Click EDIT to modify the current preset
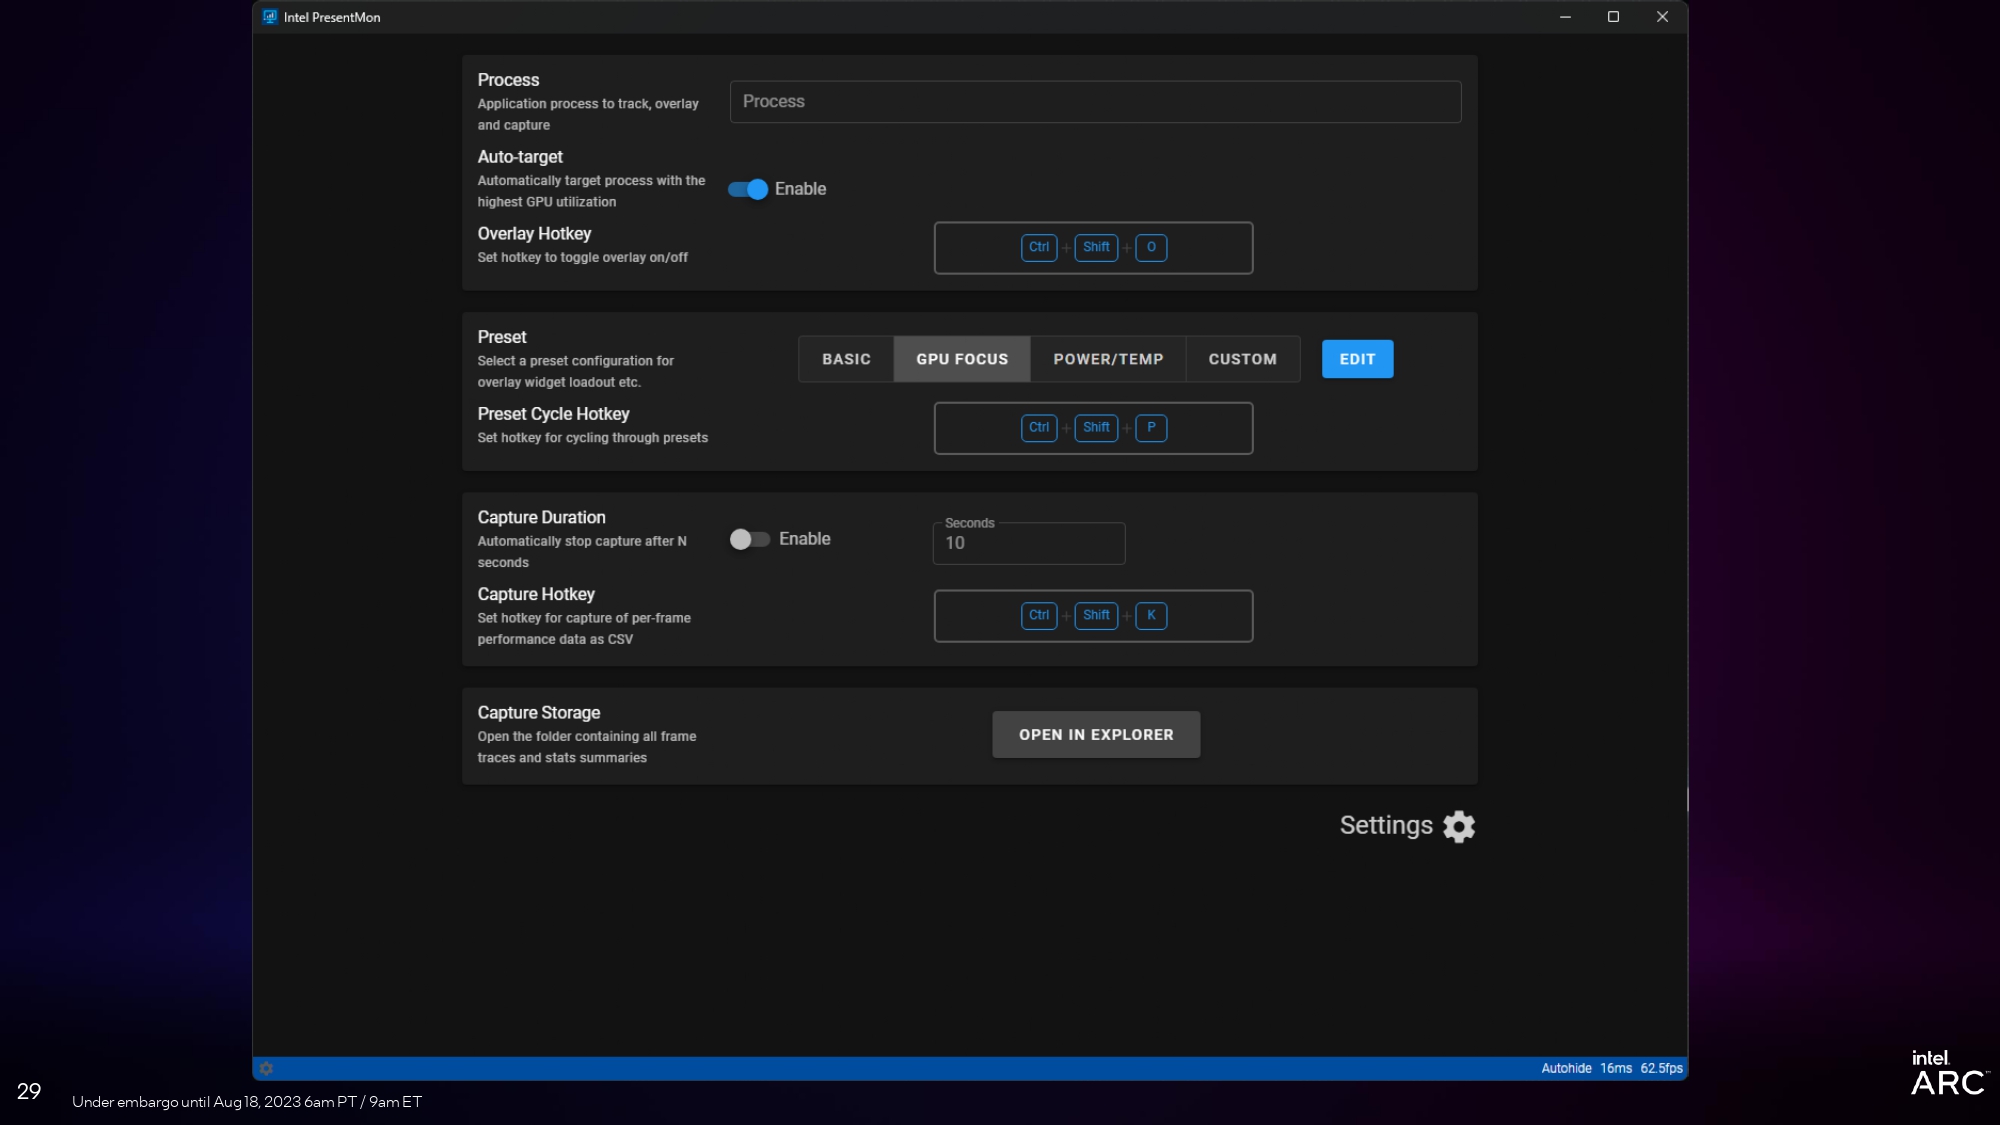Screen dimensions: 2000x1125 pos(1357,358)
